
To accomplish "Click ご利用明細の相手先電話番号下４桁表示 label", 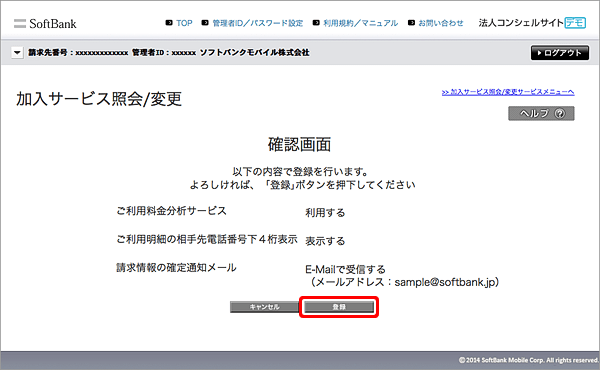I will click(x=207, y=240).
